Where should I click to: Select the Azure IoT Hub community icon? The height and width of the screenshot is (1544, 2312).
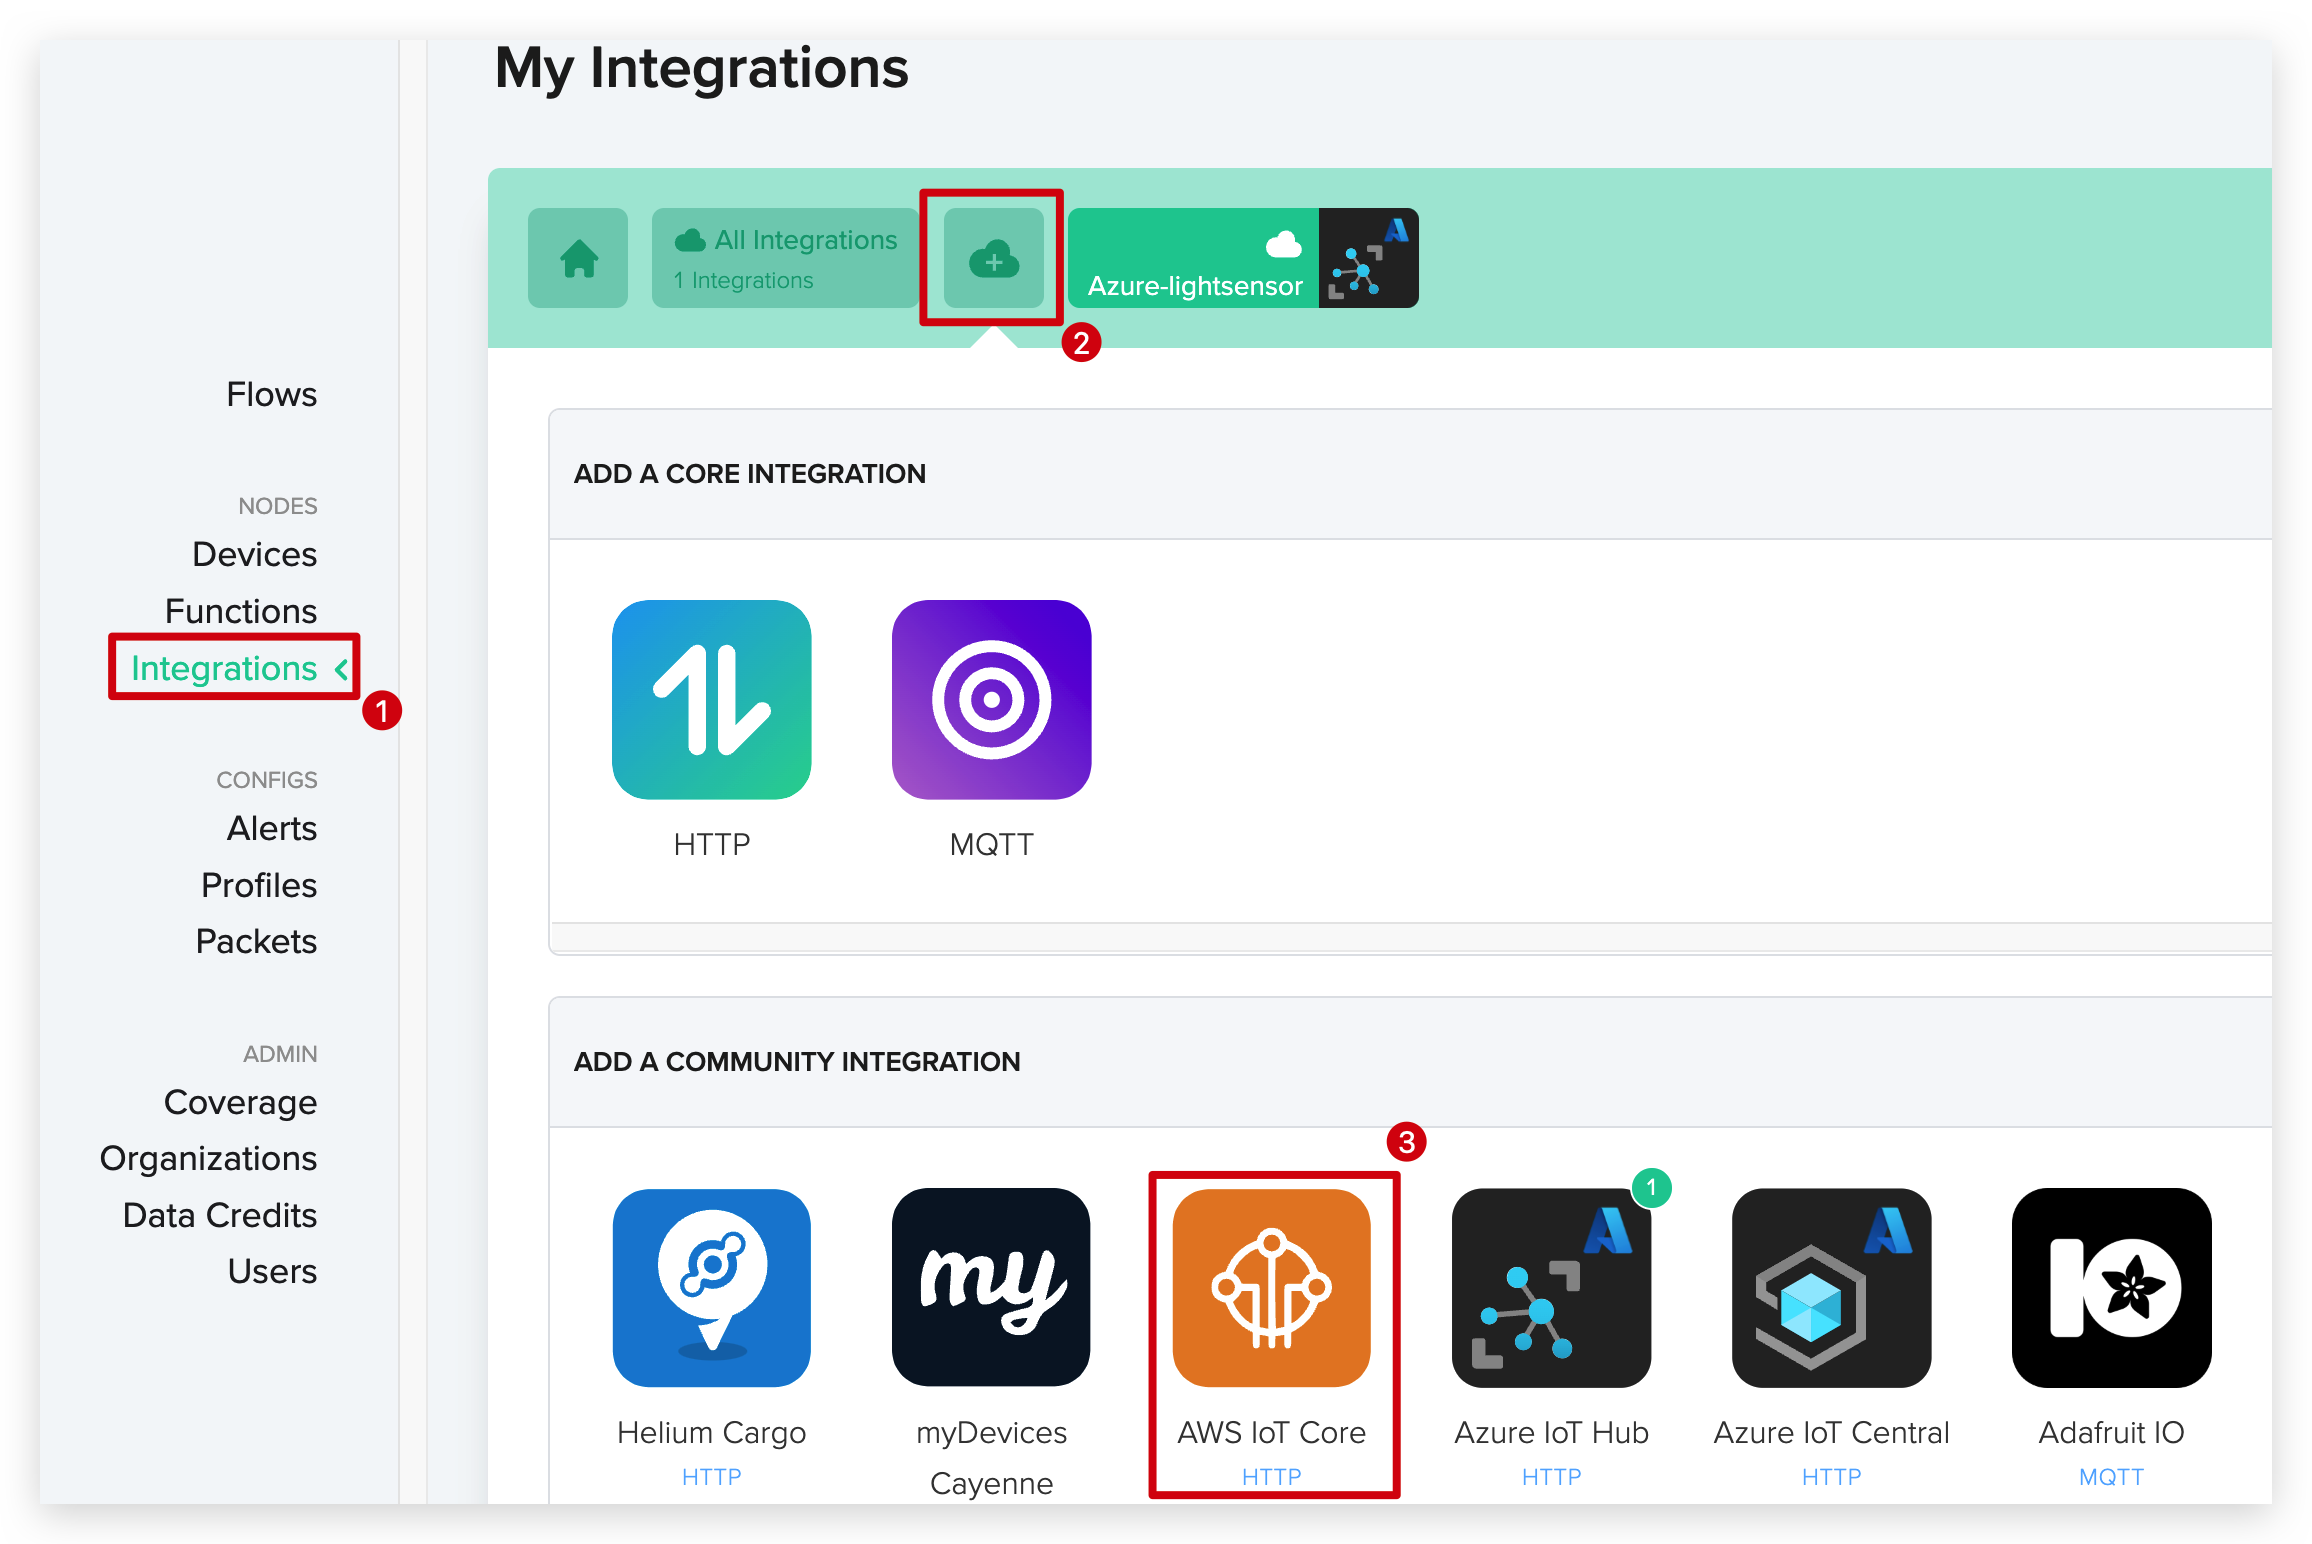(1552, 1287)
